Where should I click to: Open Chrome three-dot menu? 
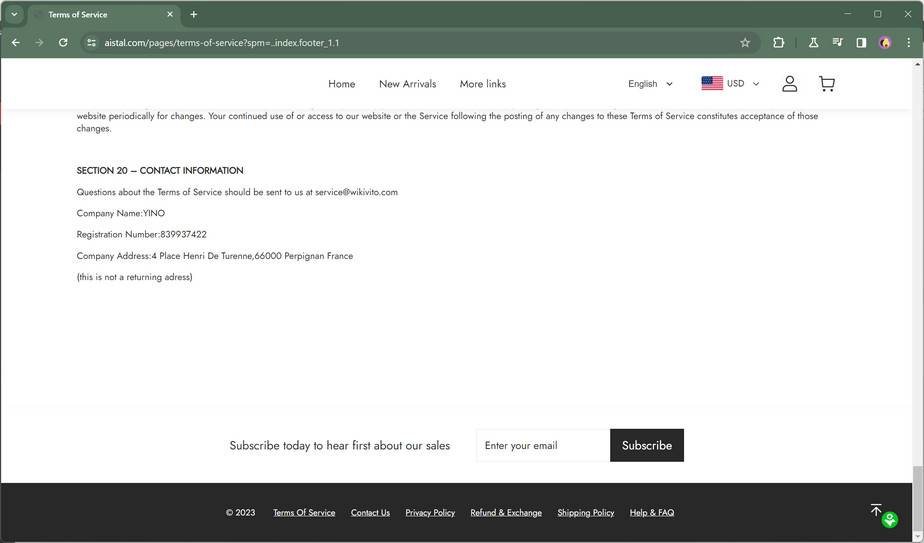coord(908,42)
